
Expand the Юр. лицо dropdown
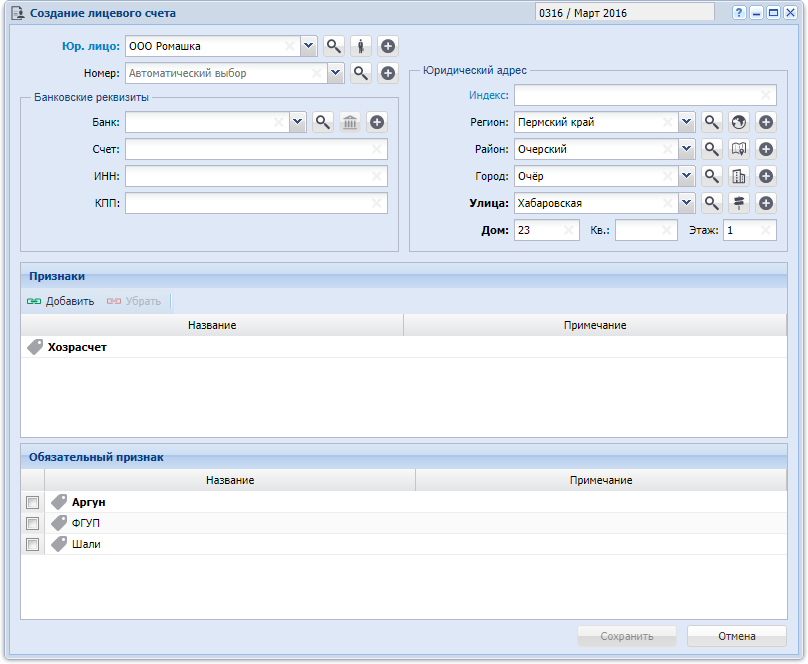tap(308, 46)
